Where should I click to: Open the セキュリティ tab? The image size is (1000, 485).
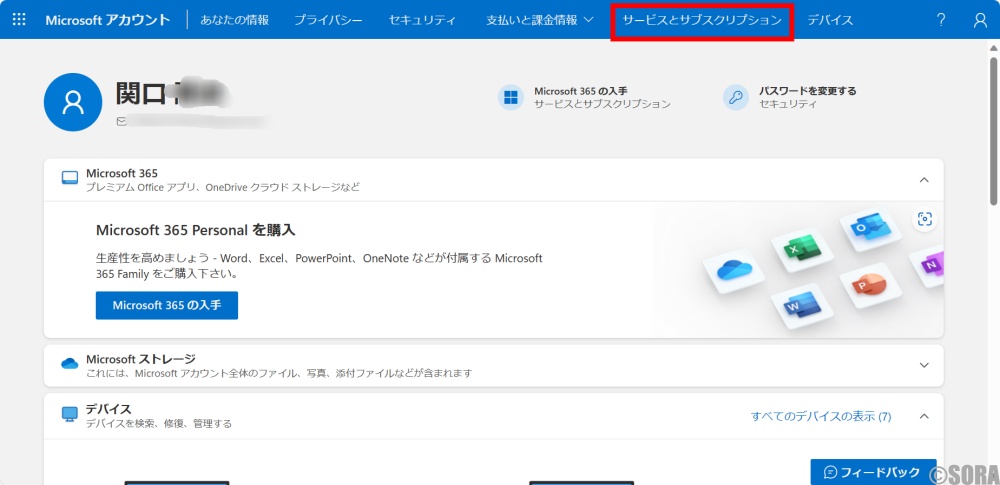pos(422,20)
